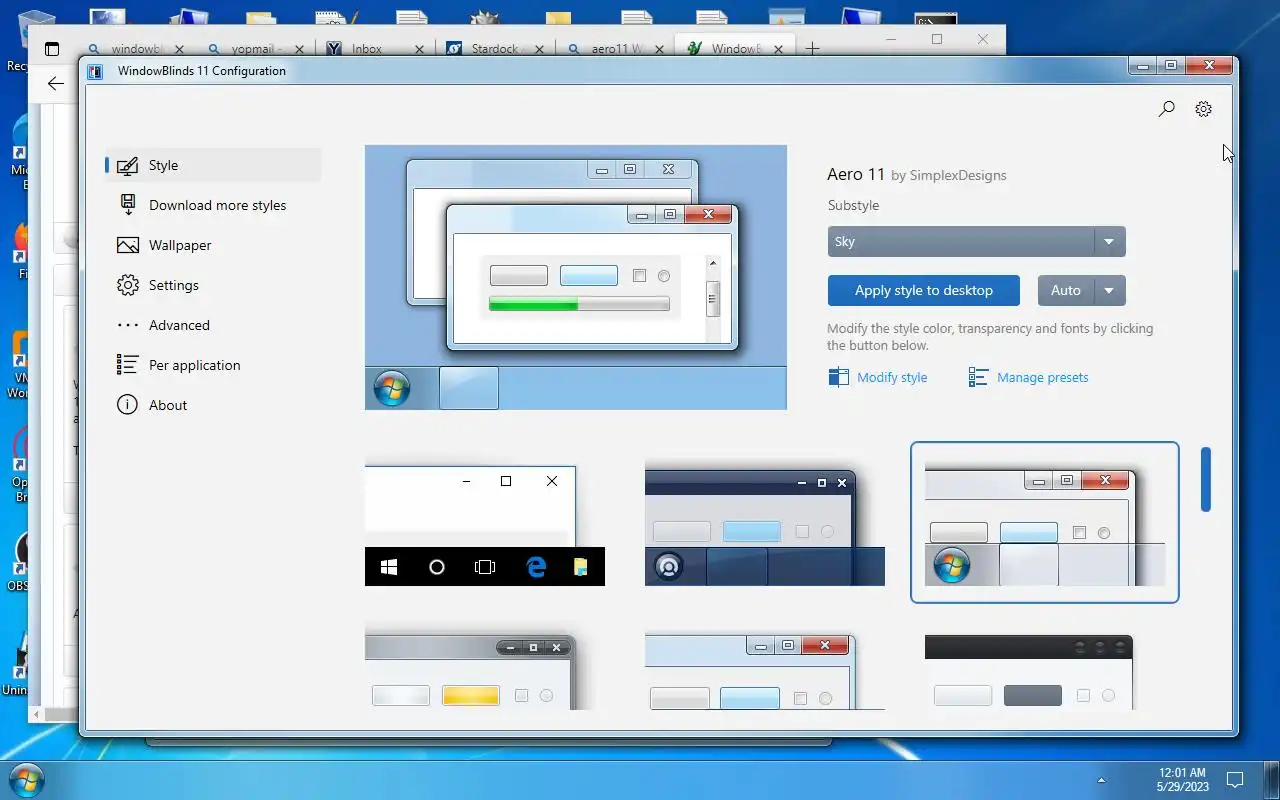The width and height of the screenshot is (1280, 800).
Task: Open the taskbar clock showing 12:01 AM
Action: pos(1183,780)
